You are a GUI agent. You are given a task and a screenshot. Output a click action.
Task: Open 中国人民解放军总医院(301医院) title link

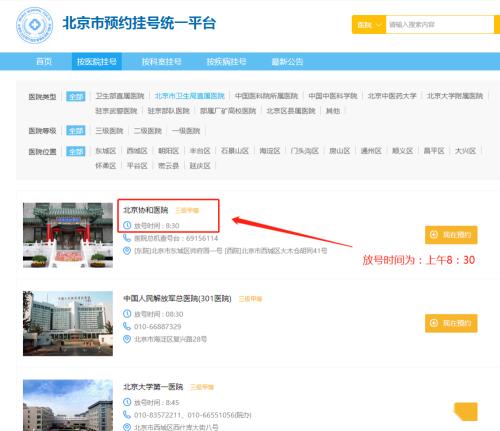coord(177,298)
